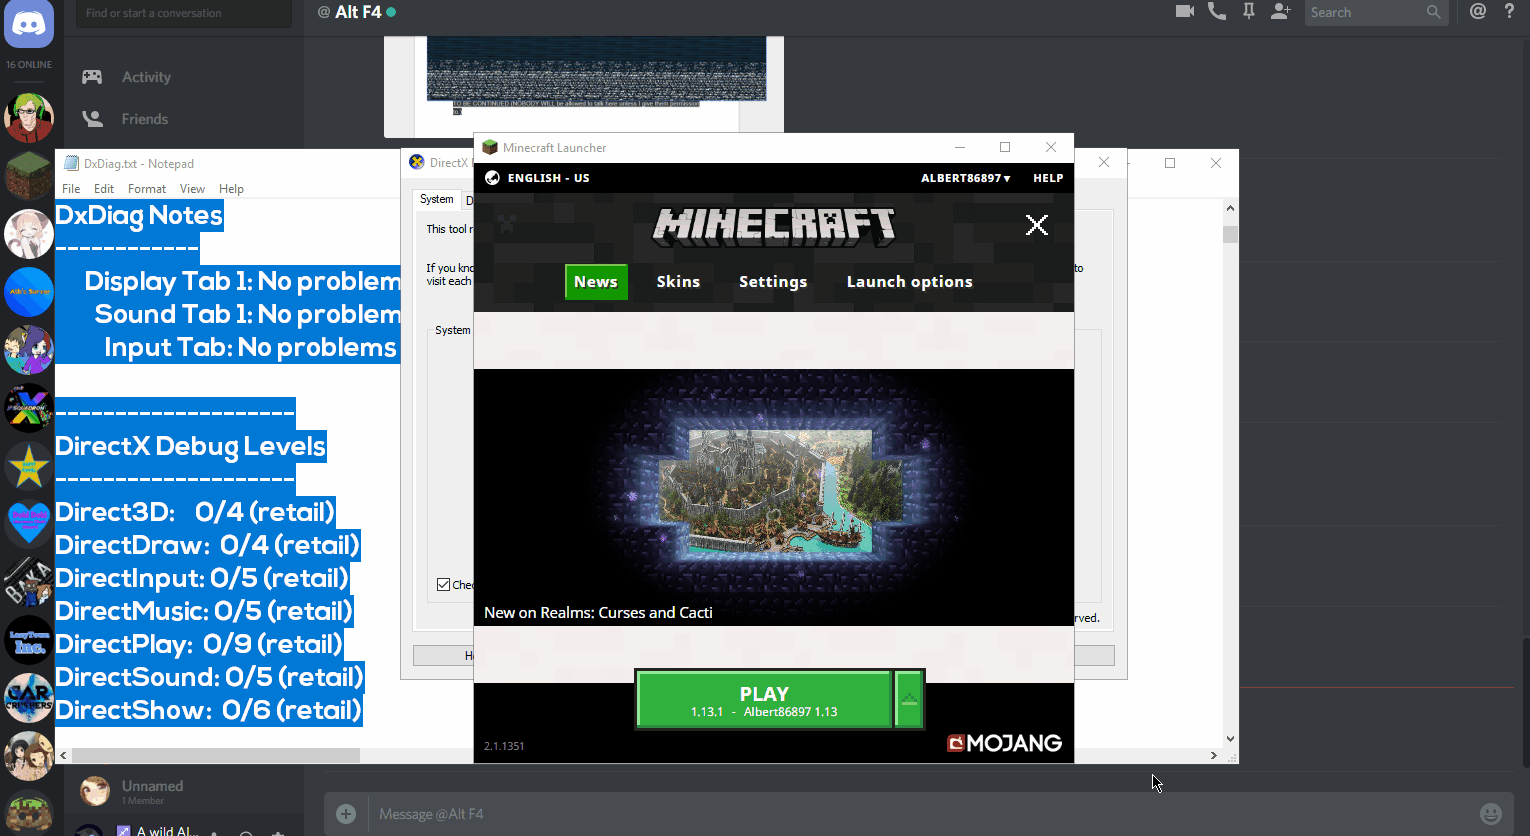Open the X Squadron server icon
The width and height of the screenshot is (1530, 836).
tap(29, 408)
